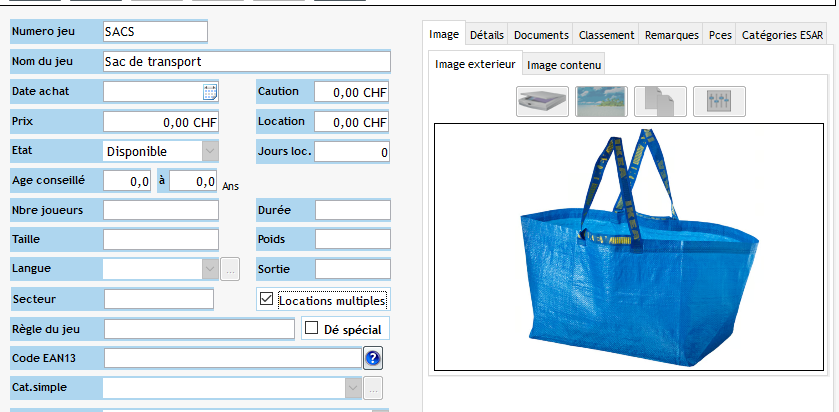Screen dimensions: 839x412
Task: Expand the Cat.simple dropdown
Action: pyautogui.click(x=352, y=388)
